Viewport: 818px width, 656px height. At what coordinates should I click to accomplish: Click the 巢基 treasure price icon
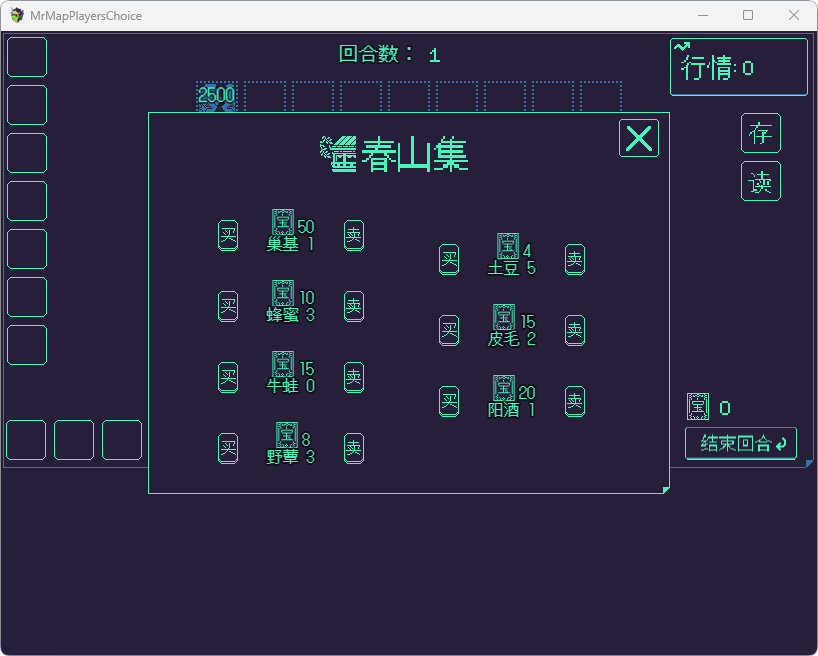283,222
